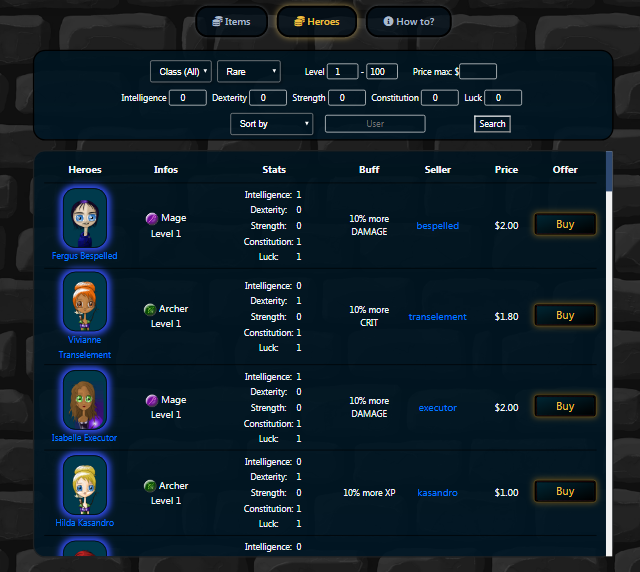This screenshot has height=572, width=640.
Task: Click Hilda Kasandro hero portrait
Action: tap(85, 485)
